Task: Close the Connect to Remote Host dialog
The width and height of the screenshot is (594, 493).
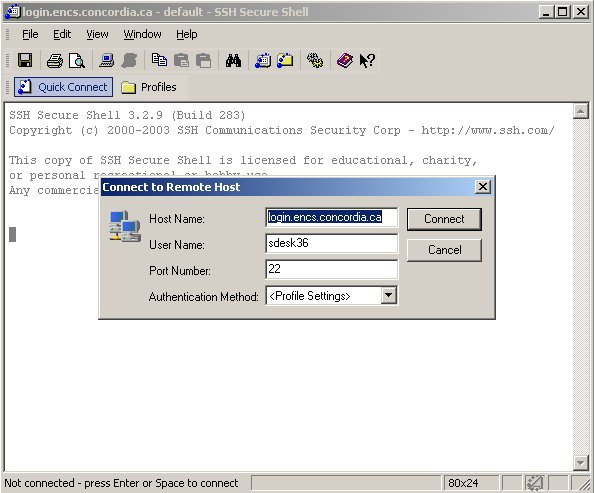Action: coord(483,186)
